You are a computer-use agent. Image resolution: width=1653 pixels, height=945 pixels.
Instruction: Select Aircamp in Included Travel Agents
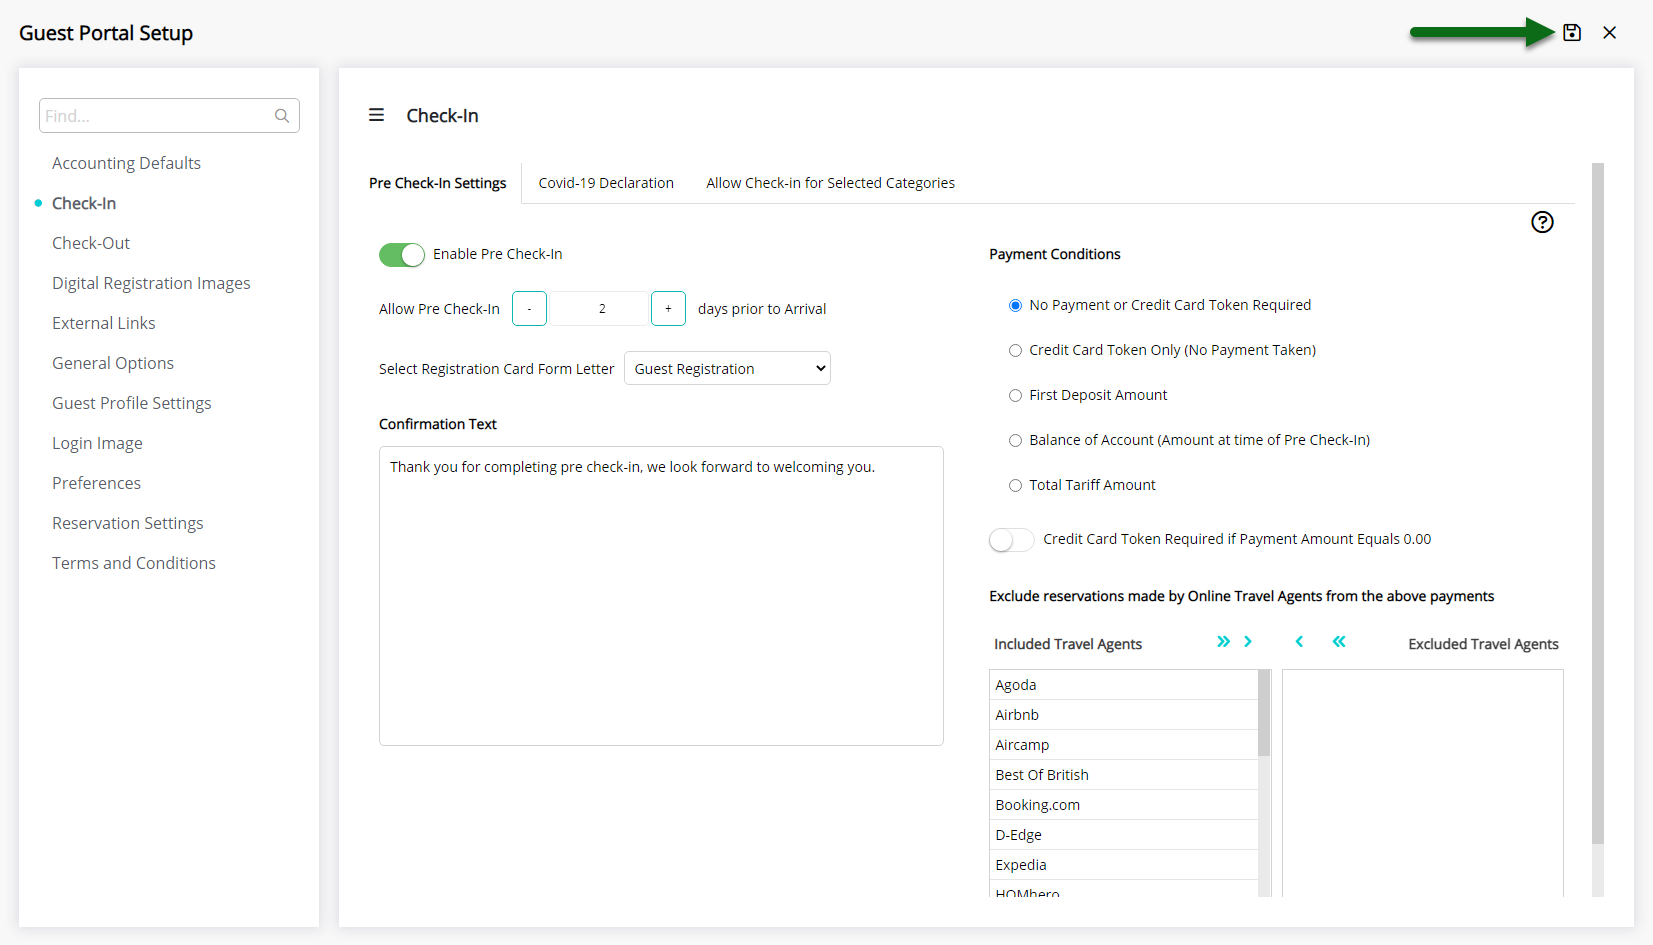[x=1123, y=745]
